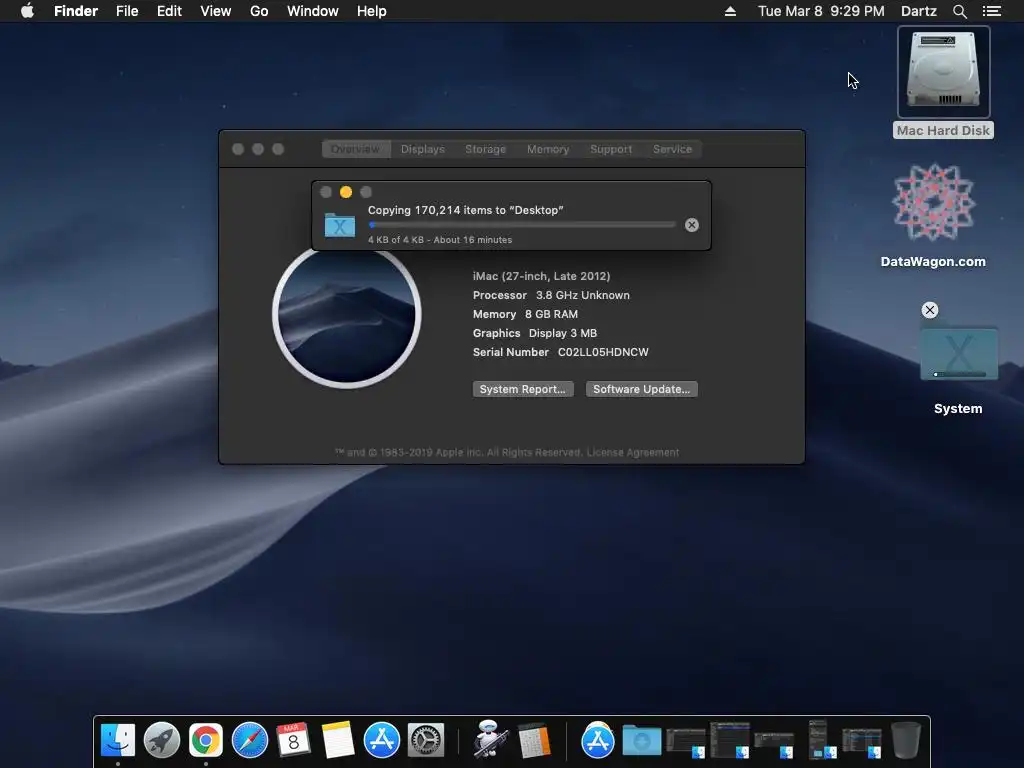
Task: Click the blue folder icon in copy dialog
Action: tap(340, 225)
